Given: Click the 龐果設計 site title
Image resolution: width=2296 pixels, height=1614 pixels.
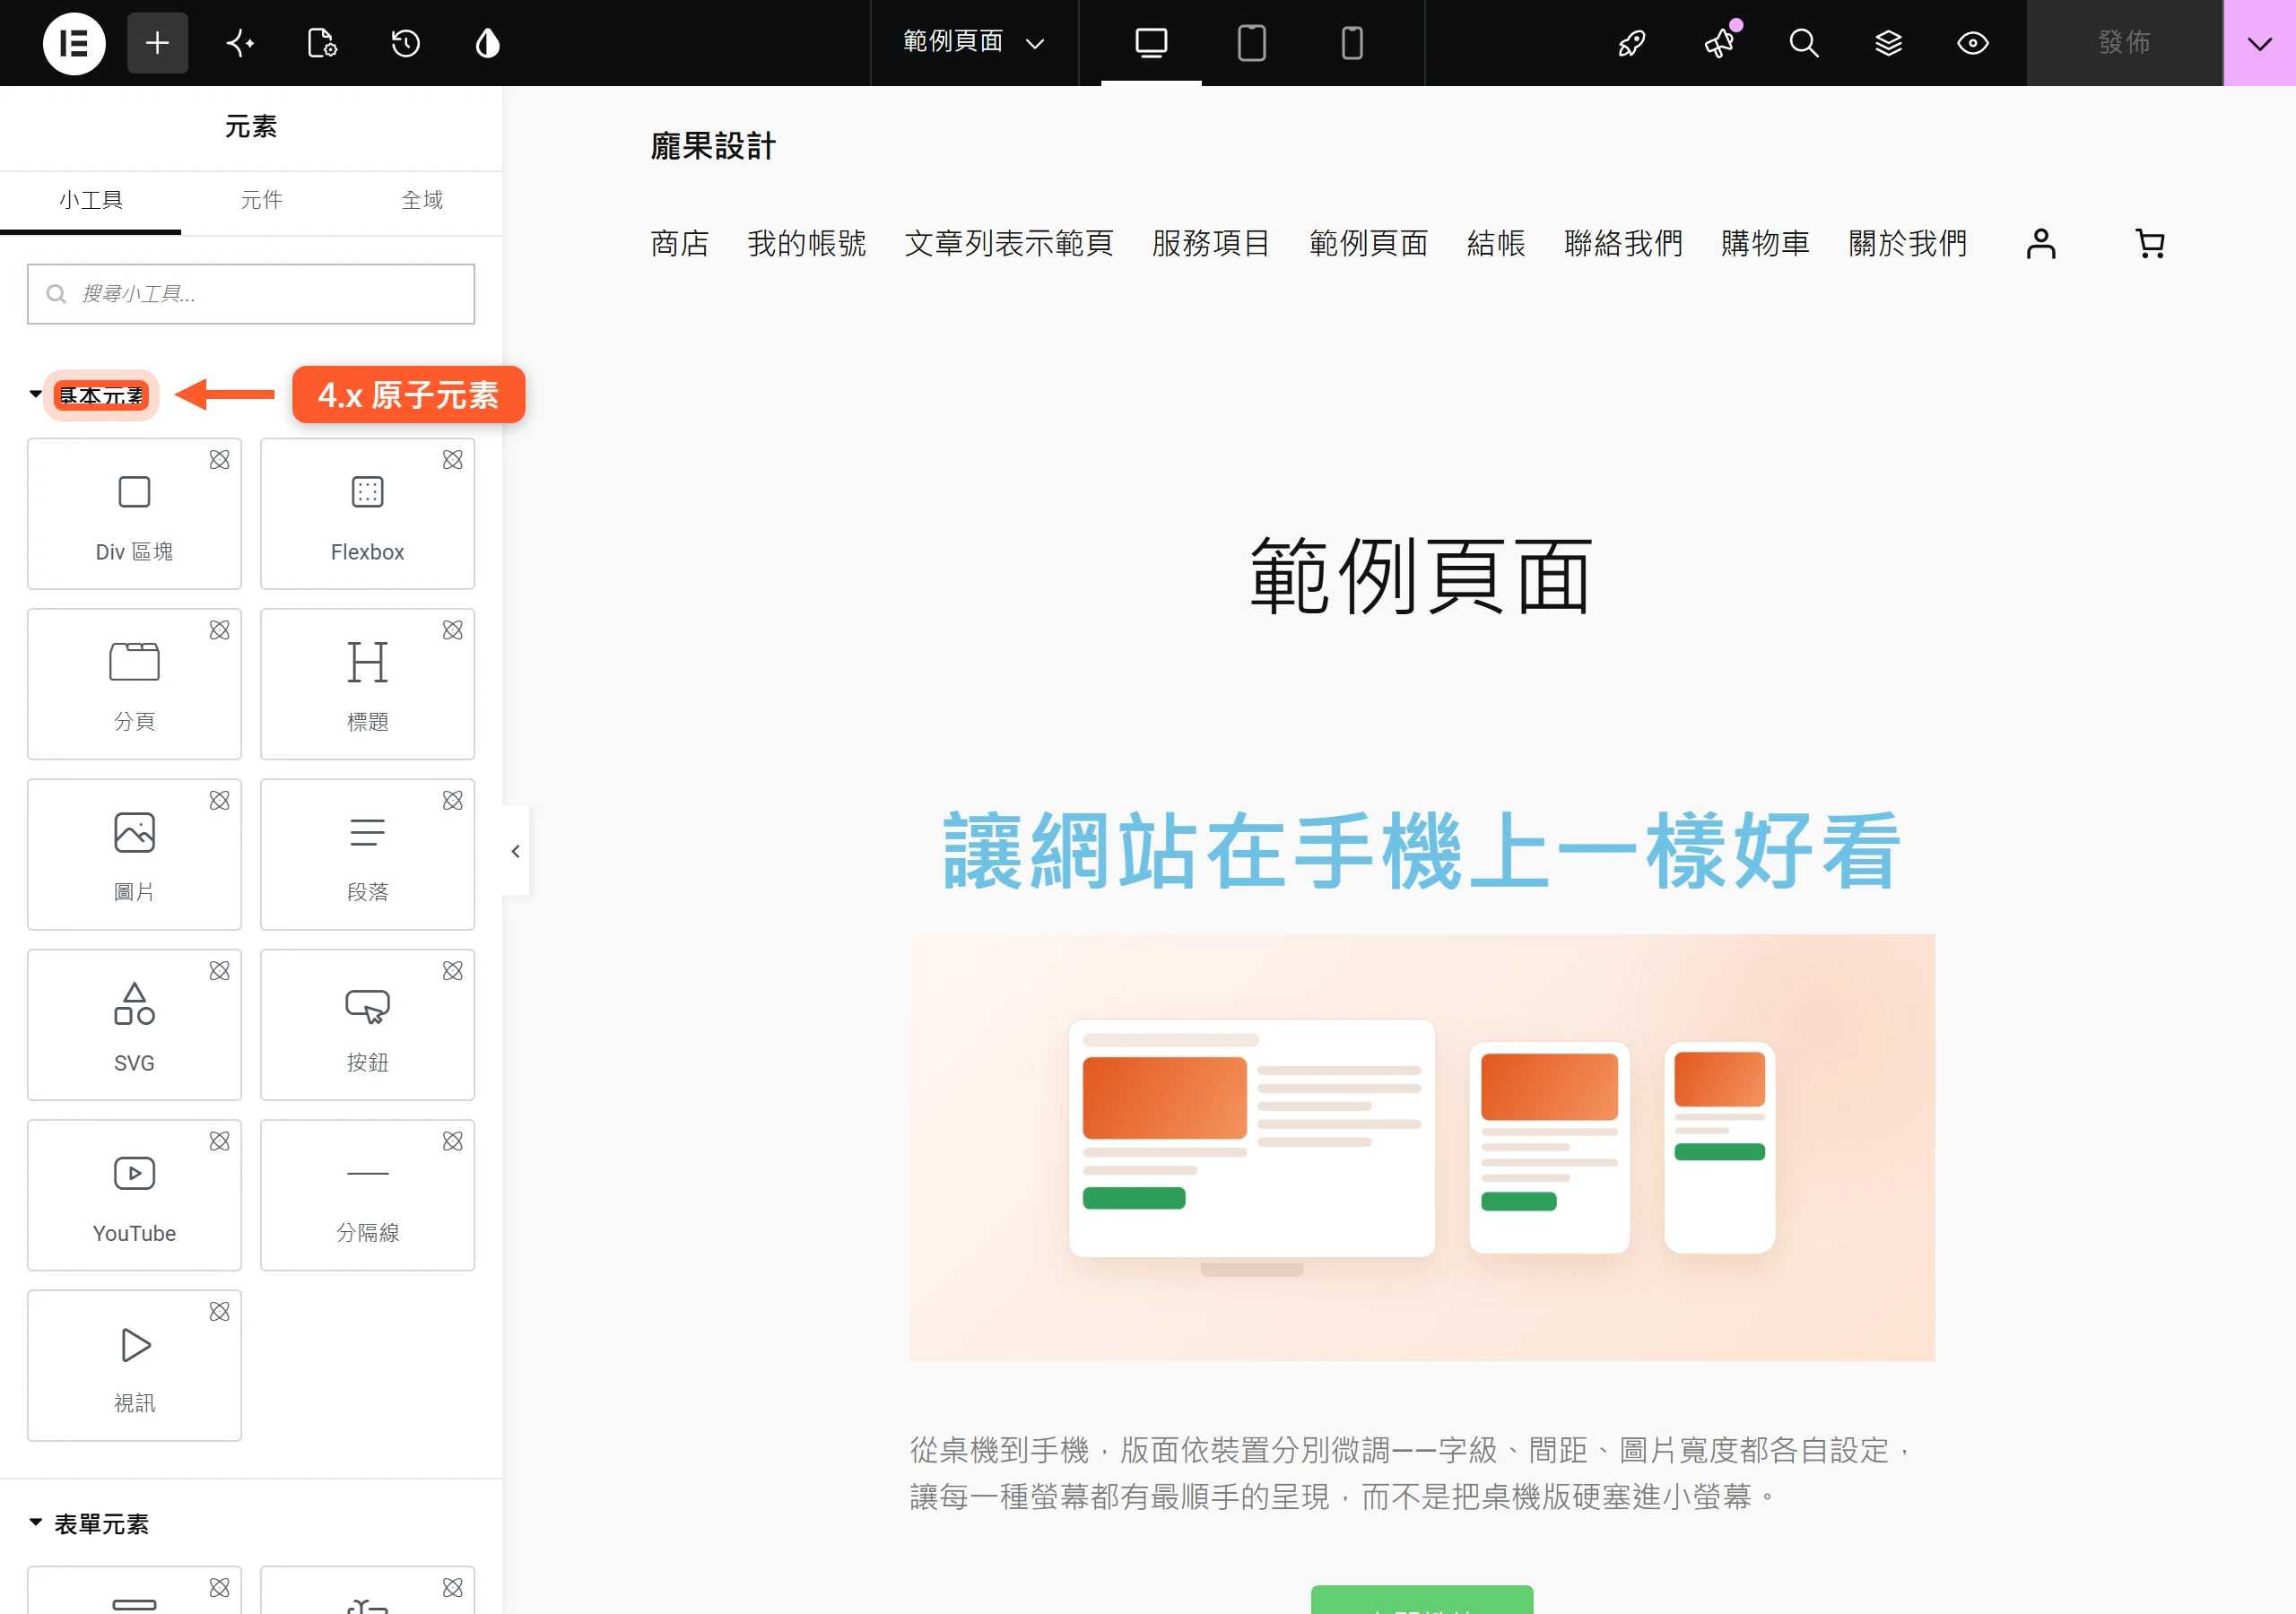Looking at the screenshot, I should (713, 146).
